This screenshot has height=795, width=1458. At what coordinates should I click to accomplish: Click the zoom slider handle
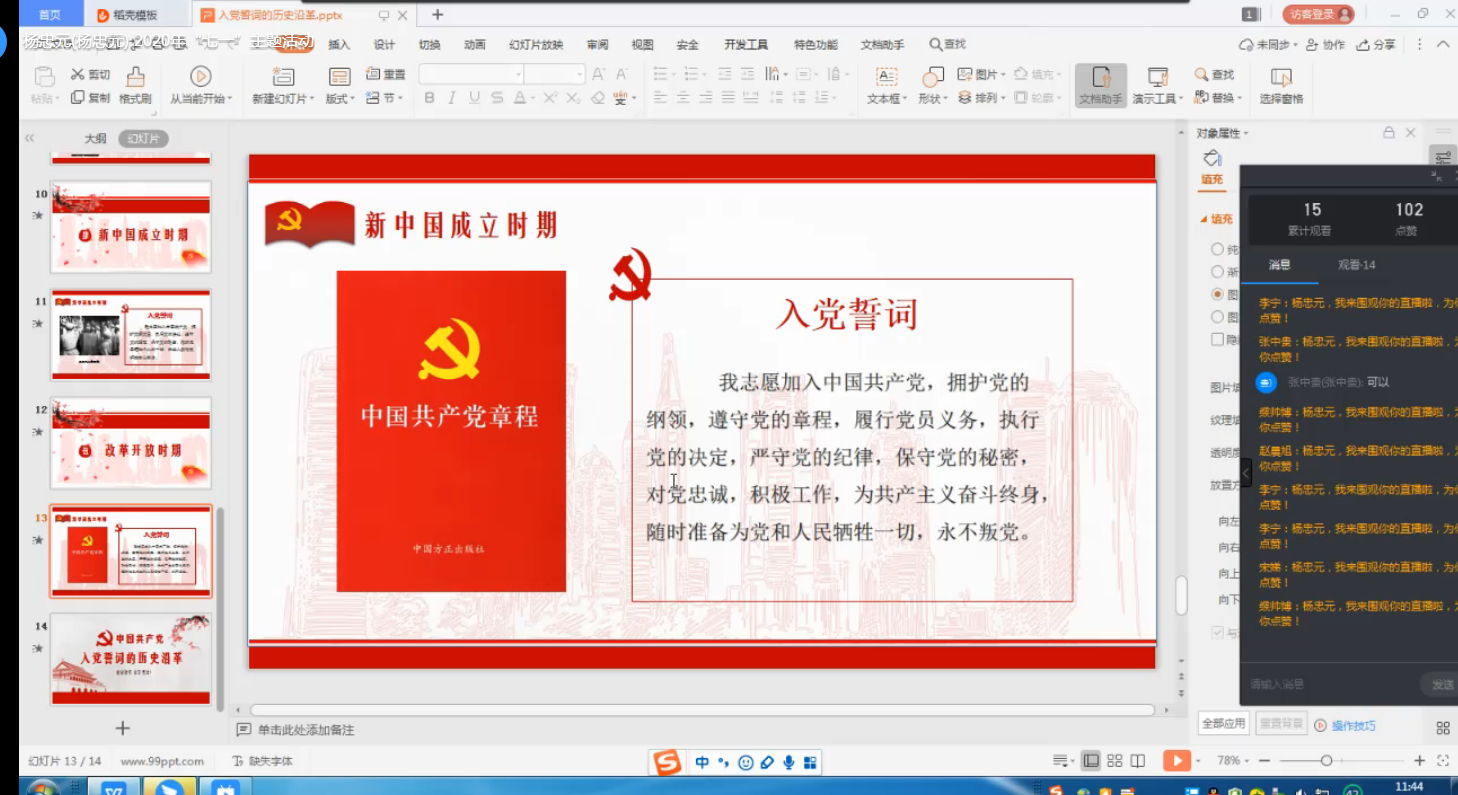click(x=1326, y=761)
